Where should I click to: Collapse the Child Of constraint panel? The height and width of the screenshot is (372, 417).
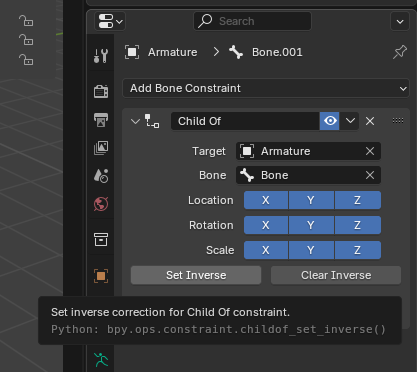click(x=135, y=121)
